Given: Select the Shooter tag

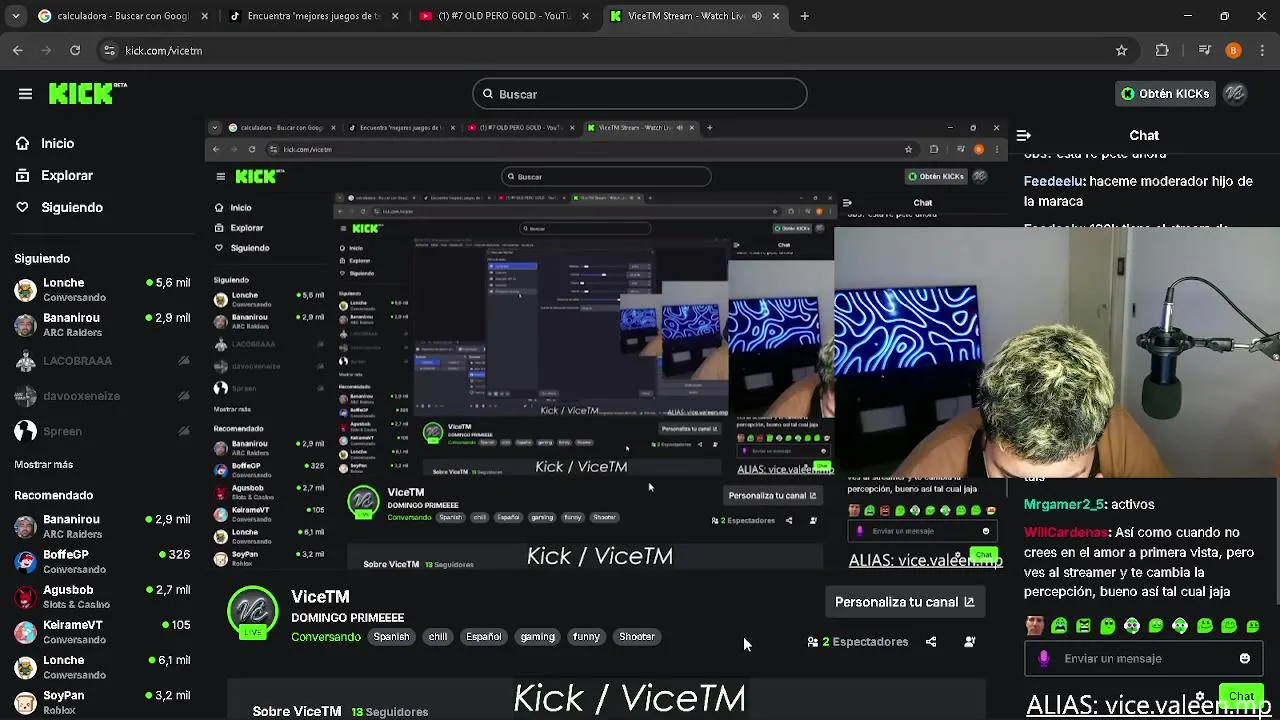Looking at the screenshot, I should tap(637, 637).
